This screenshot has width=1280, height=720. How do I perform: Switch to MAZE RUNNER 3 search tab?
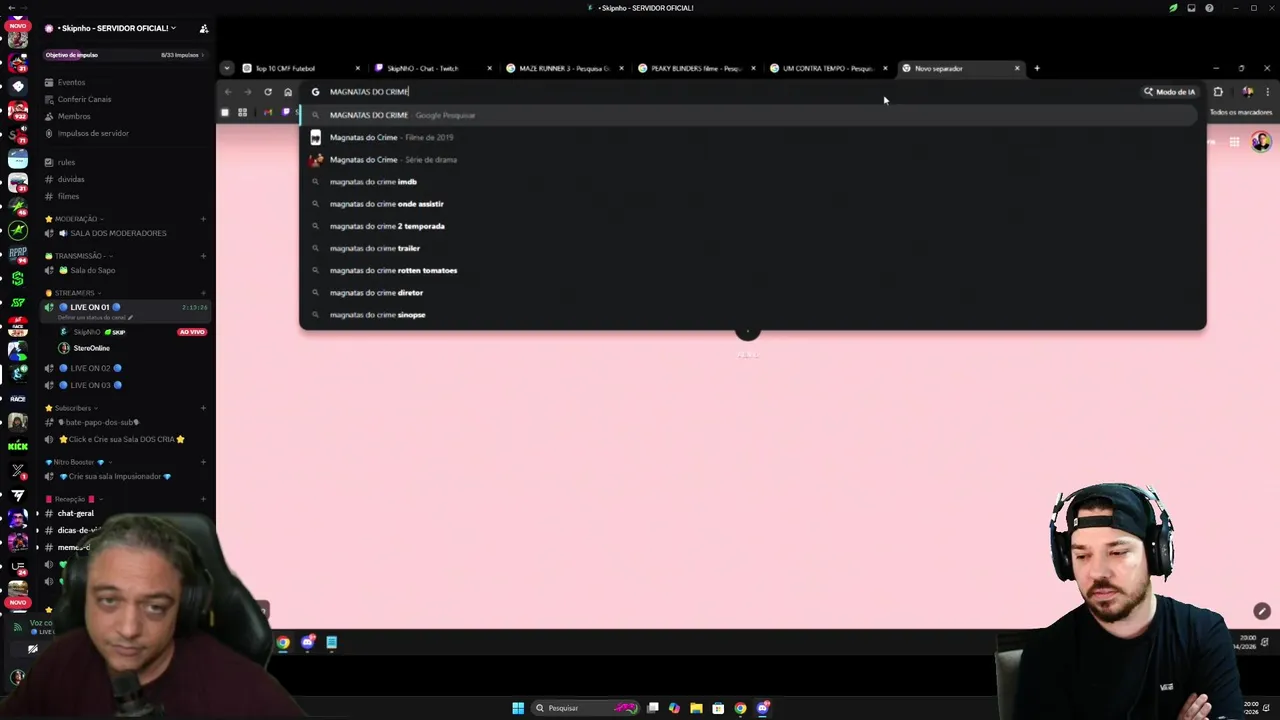coord(564,68)
